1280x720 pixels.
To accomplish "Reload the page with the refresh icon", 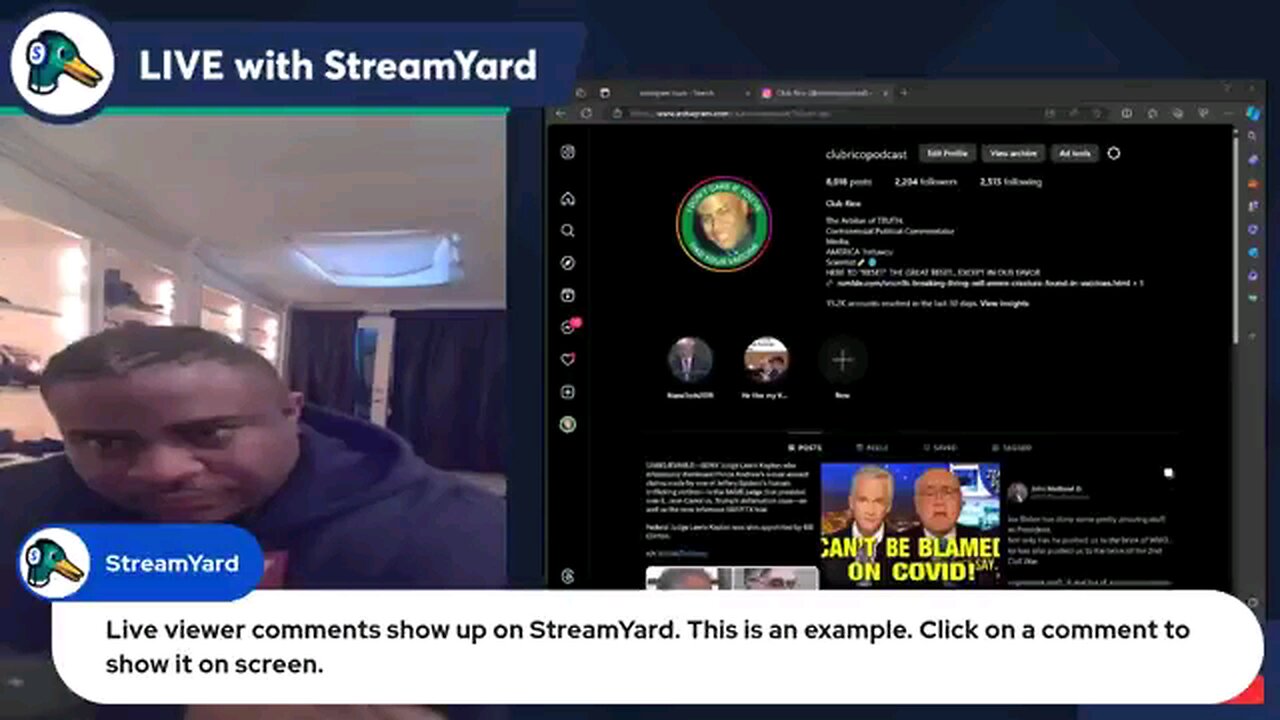I will pyautogui.click(x=586, y=113).
